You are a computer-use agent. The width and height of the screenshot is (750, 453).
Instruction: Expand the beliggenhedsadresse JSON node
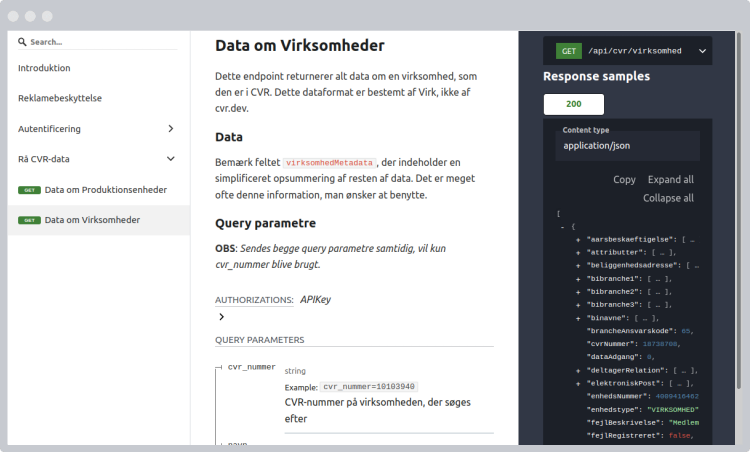(578, 265)
